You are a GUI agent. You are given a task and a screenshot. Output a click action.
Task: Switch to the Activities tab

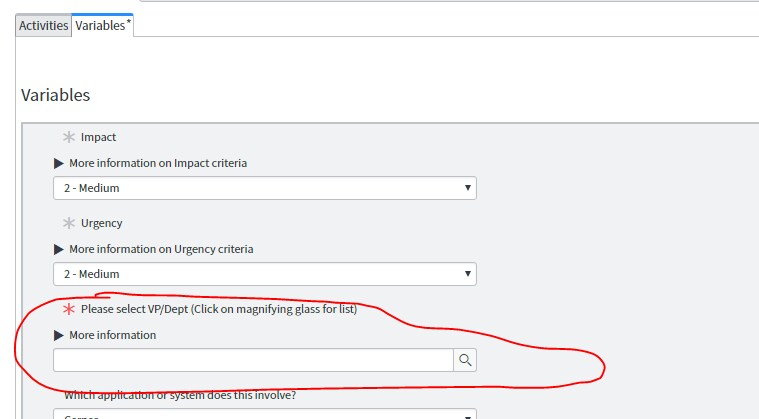coord(44,25)
